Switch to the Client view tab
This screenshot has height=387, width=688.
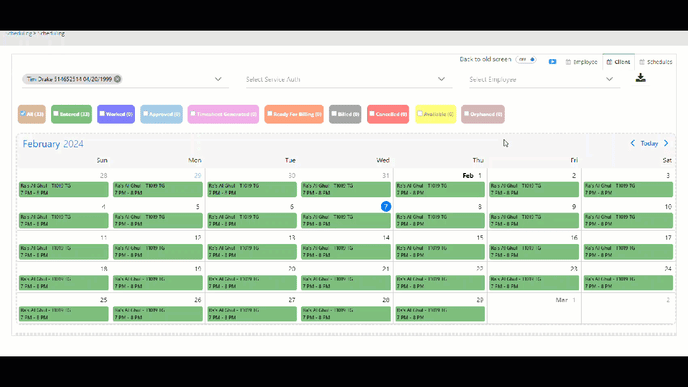[x=619, y=62]
